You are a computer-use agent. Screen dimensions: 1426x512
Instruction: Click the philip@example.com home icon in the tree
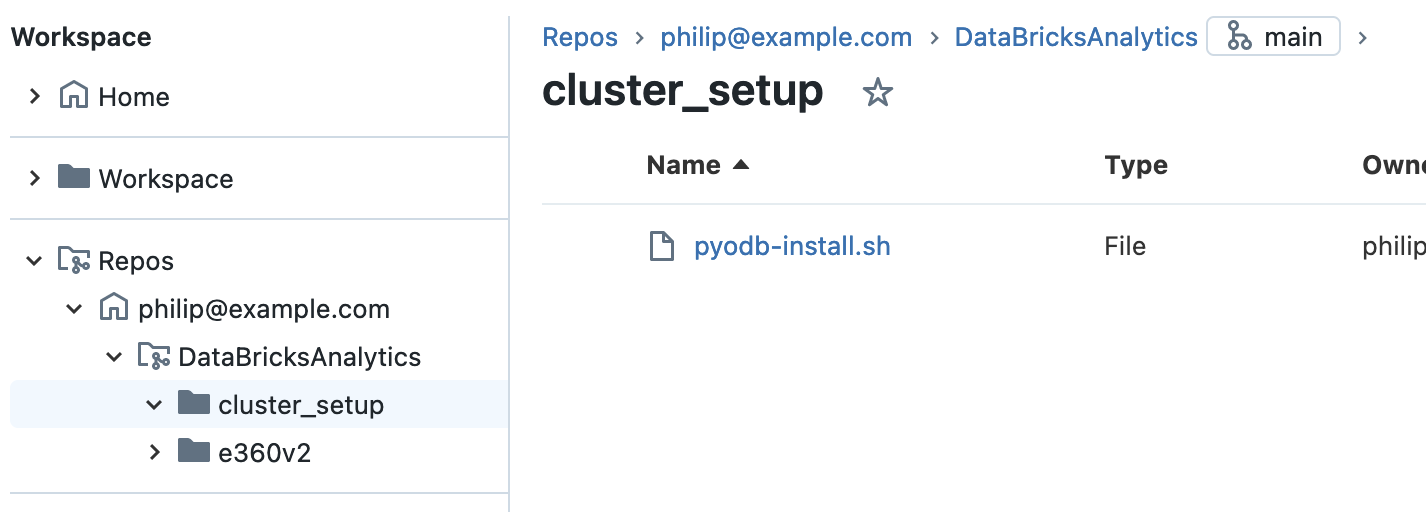[114, 309]
